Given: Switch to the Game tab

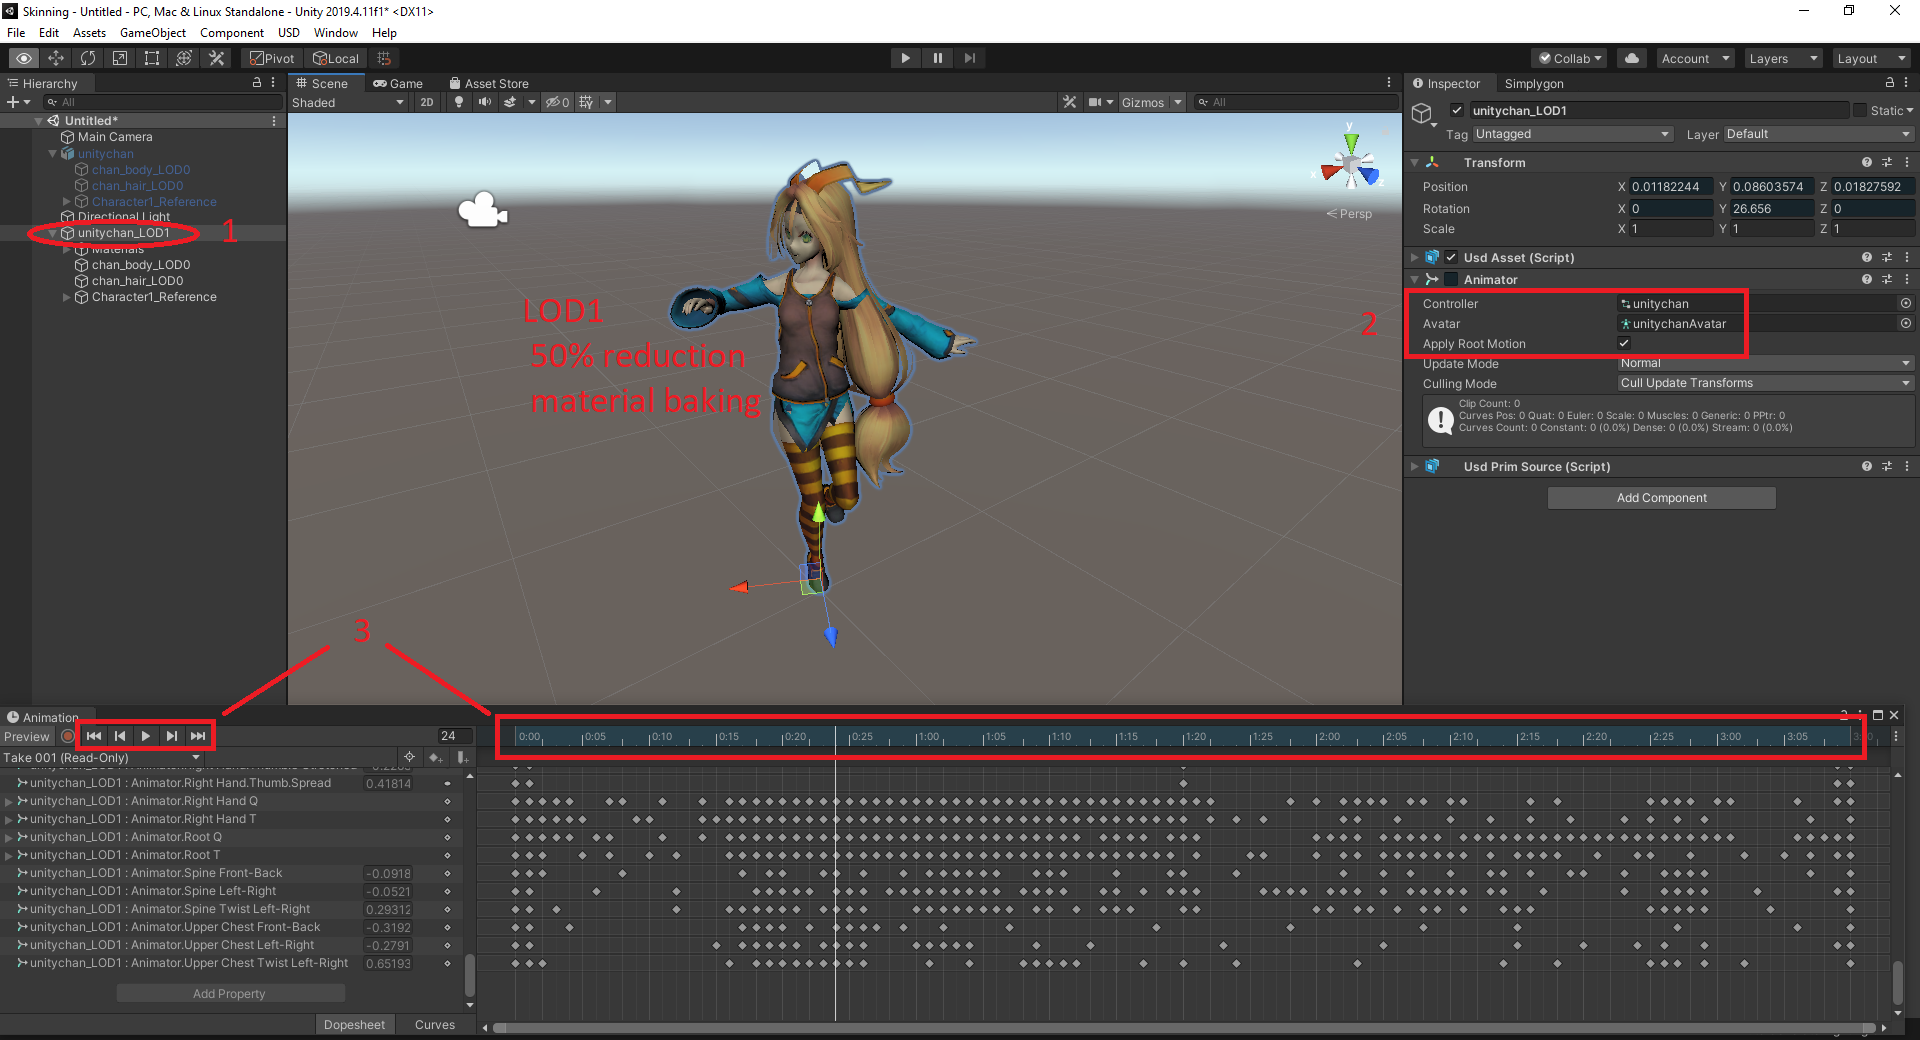Looking at the screenshot, I should click(399, 83).
